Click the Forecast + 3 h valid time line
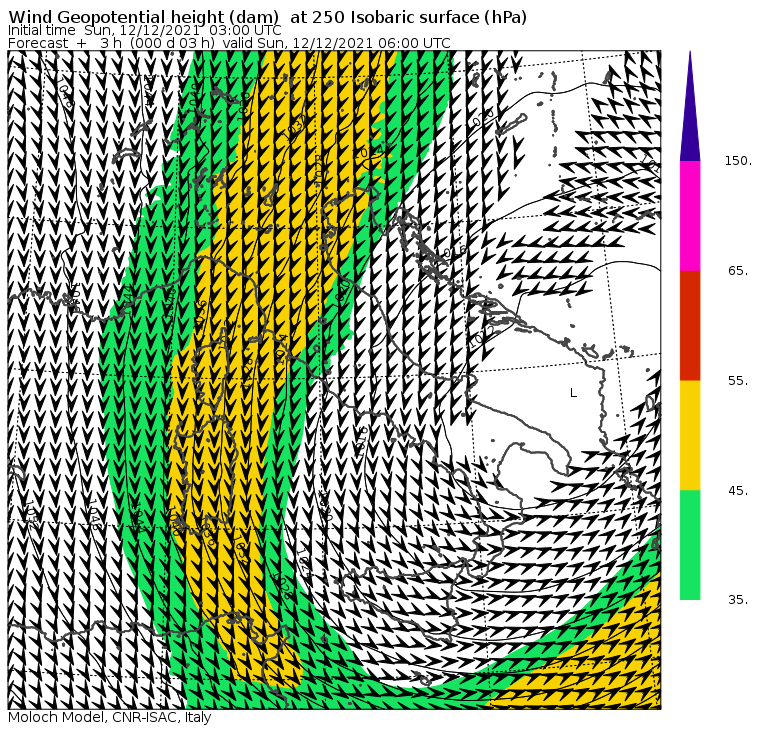 pyautogui.click(x=229, y=43)
